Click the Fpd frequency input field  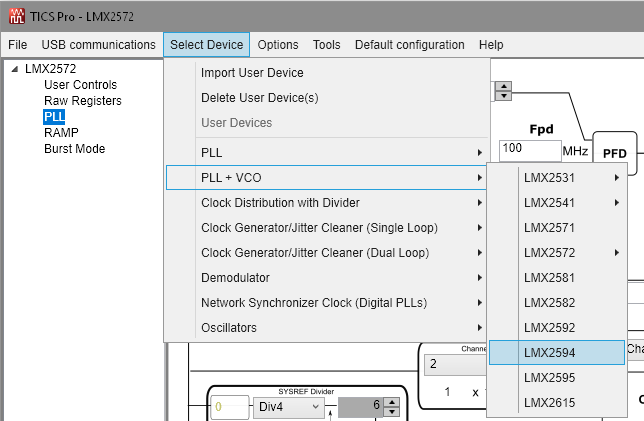point(528,148)
